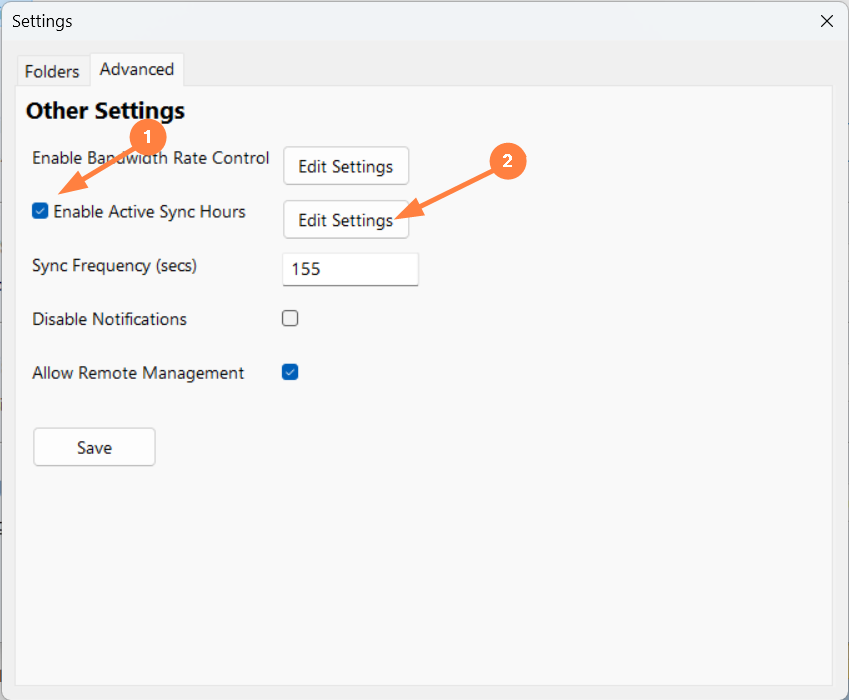This screenshot has width=849, height=700.
Task: Tick the Disable Notifications checkbox
Action: (290, 319)
